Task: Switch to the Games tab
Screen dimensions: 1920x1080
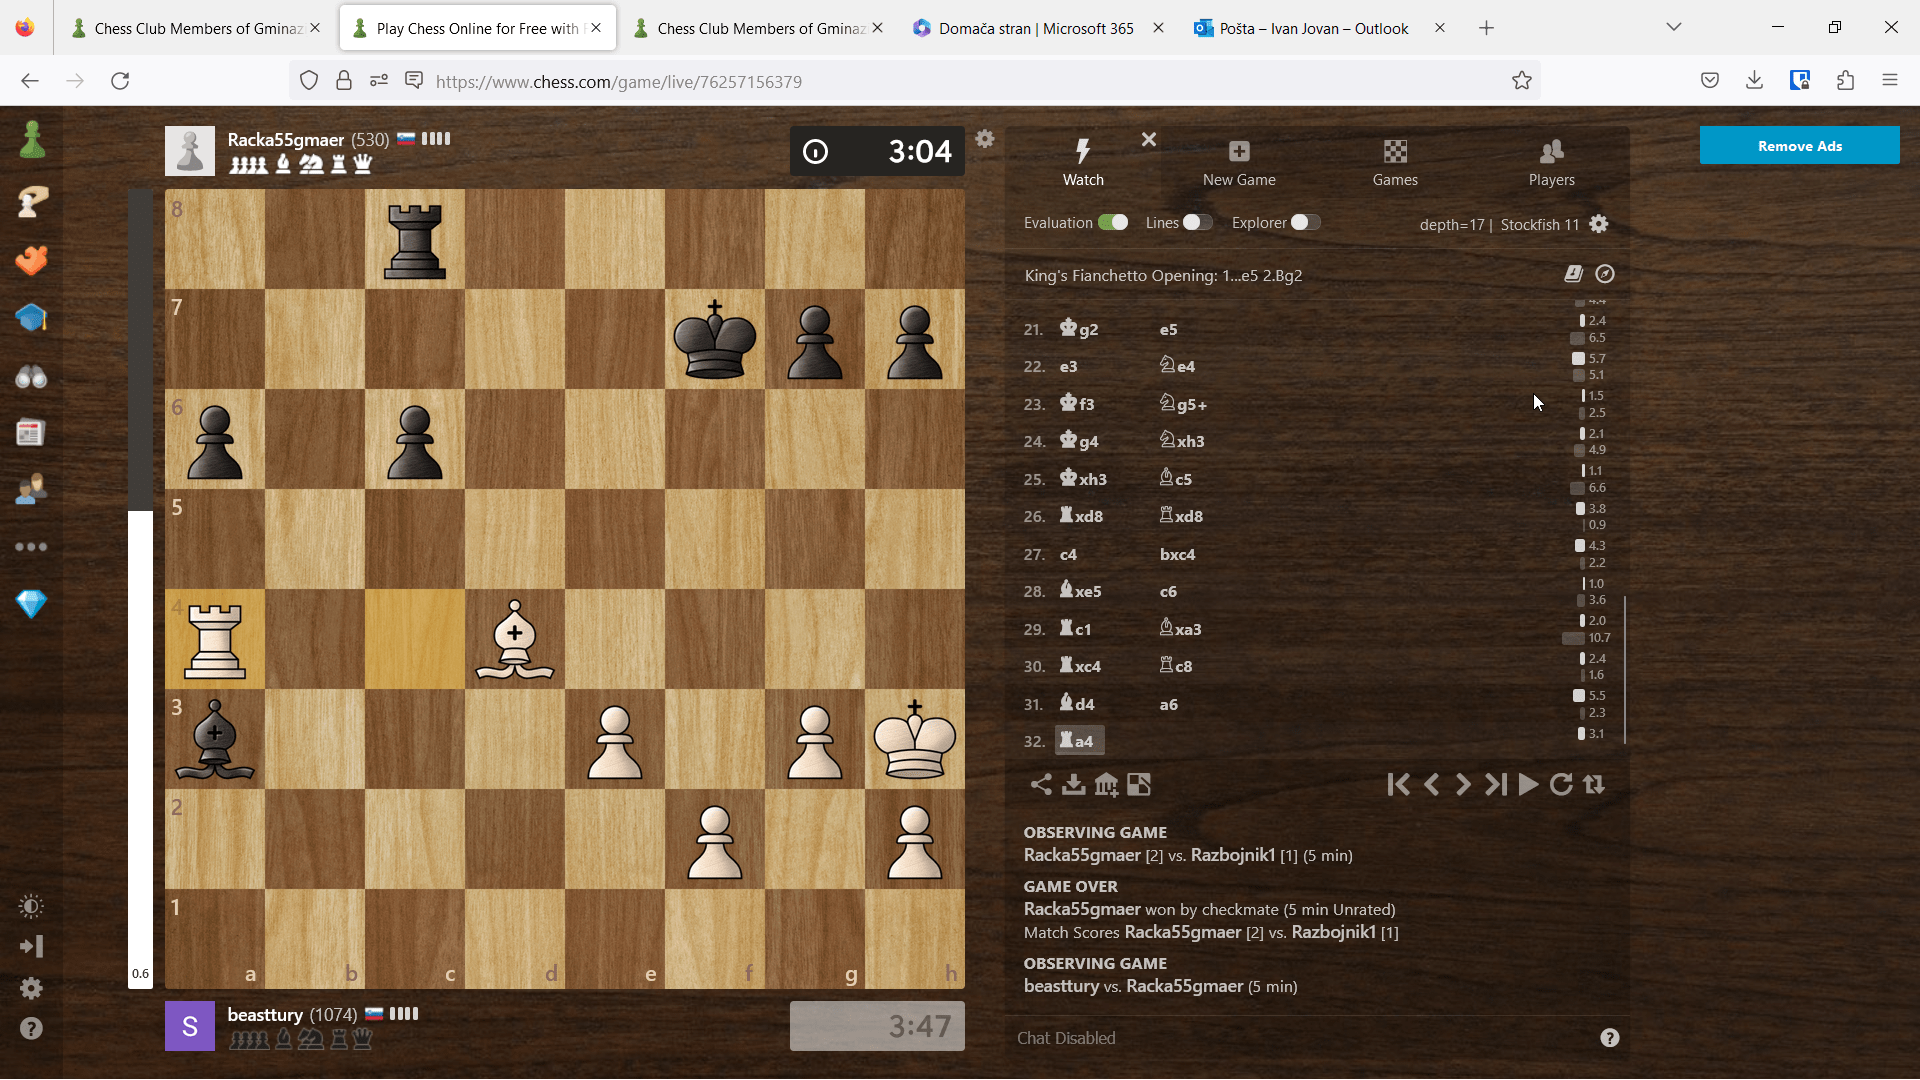Action: pos(1395,162)
